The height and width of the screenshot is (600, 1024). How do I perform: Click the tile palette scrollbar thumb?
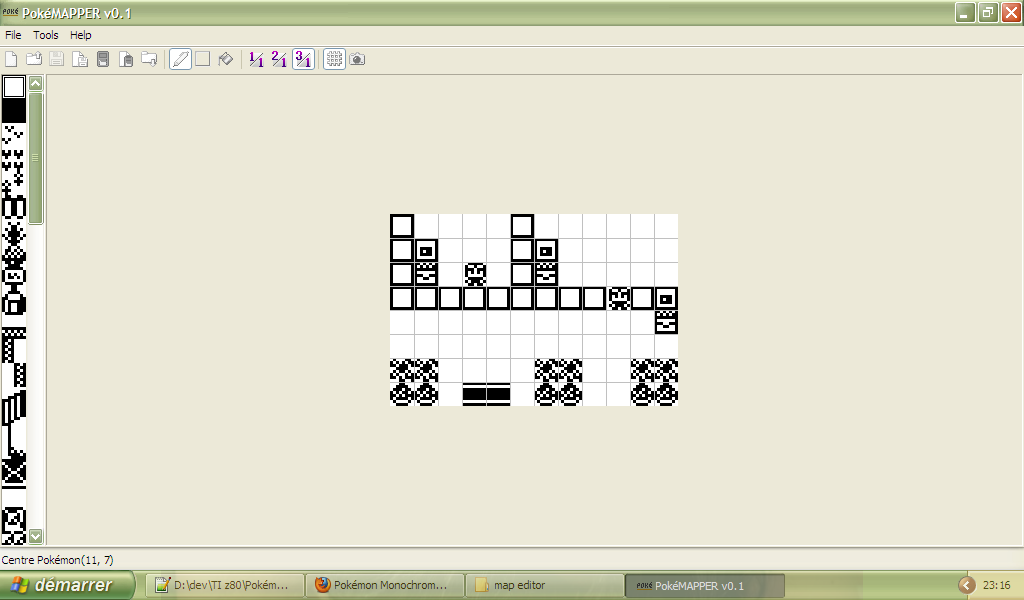coord(36,158)
